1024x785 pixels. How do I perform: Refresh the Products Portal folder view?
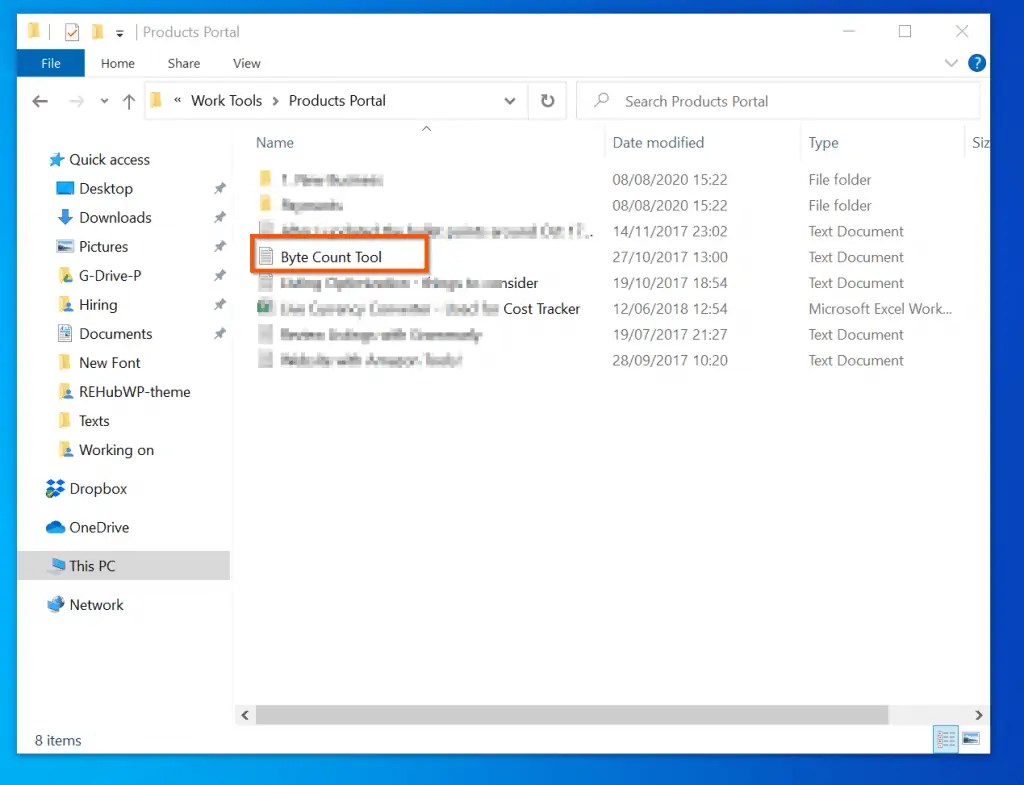547,101
